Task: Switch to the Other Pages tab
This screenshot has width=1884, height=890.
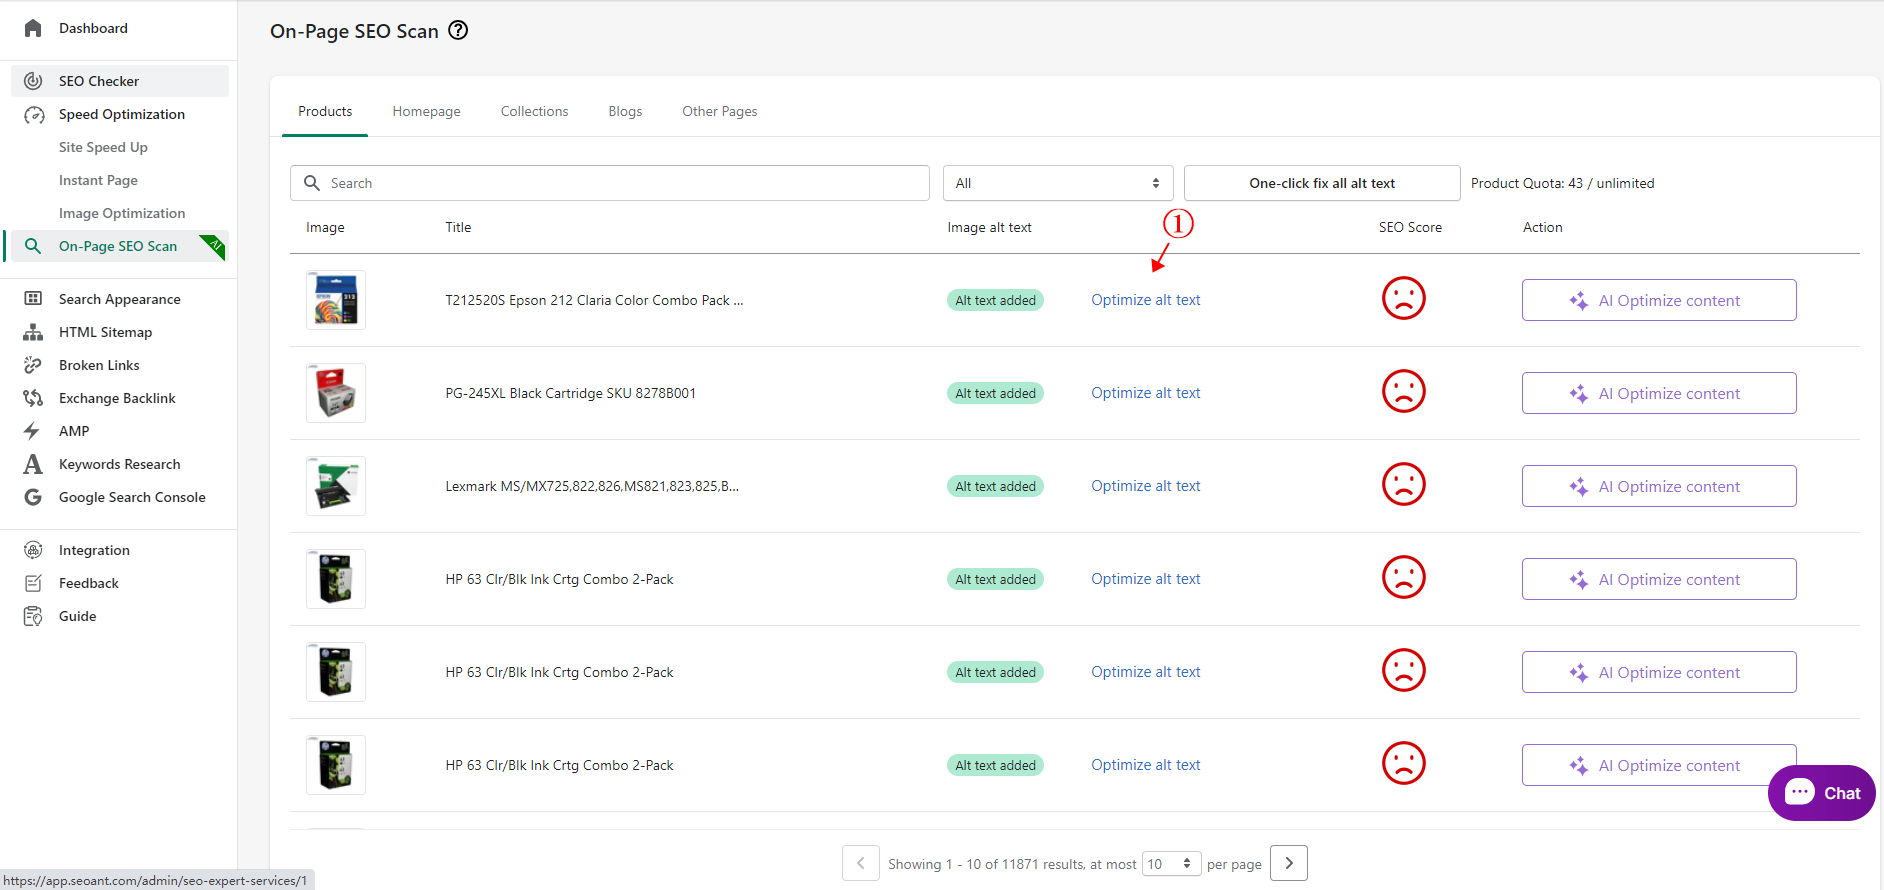Action: pos(720,111)
